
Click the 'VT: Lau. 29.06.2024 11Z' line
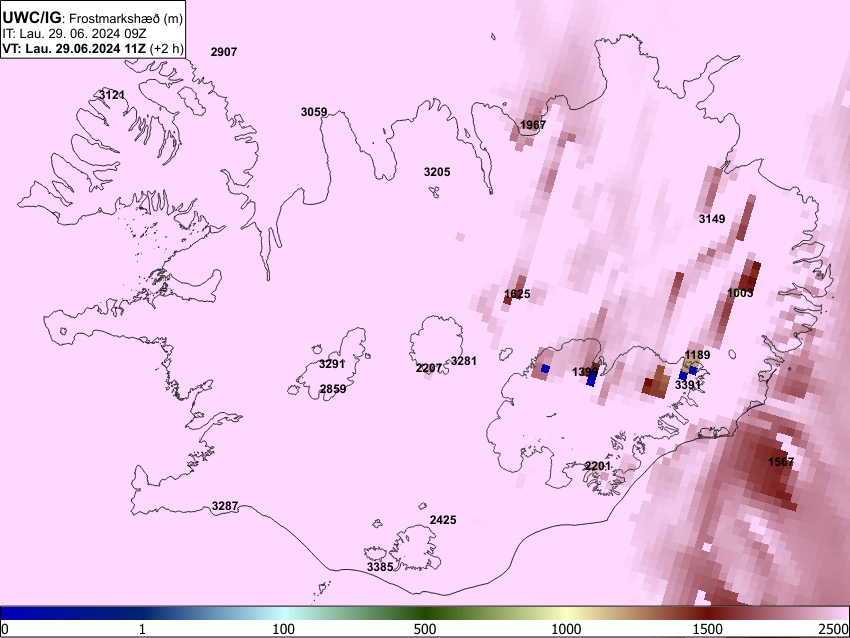tap(74, 48)
